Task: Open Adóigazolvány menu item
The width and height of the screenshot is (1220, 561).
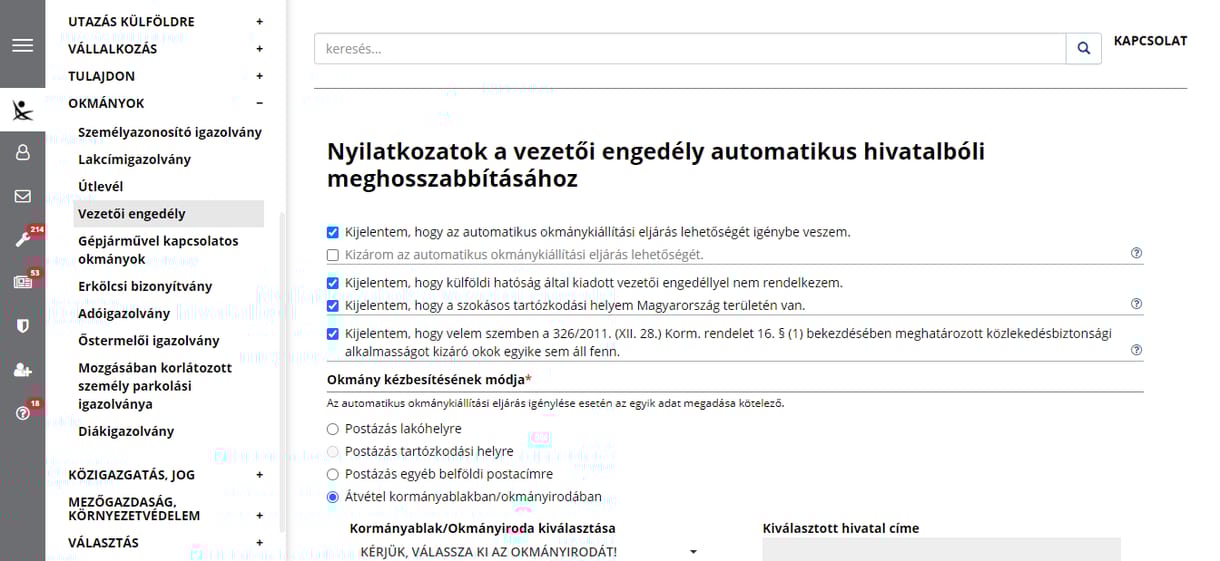Action: 124,313
